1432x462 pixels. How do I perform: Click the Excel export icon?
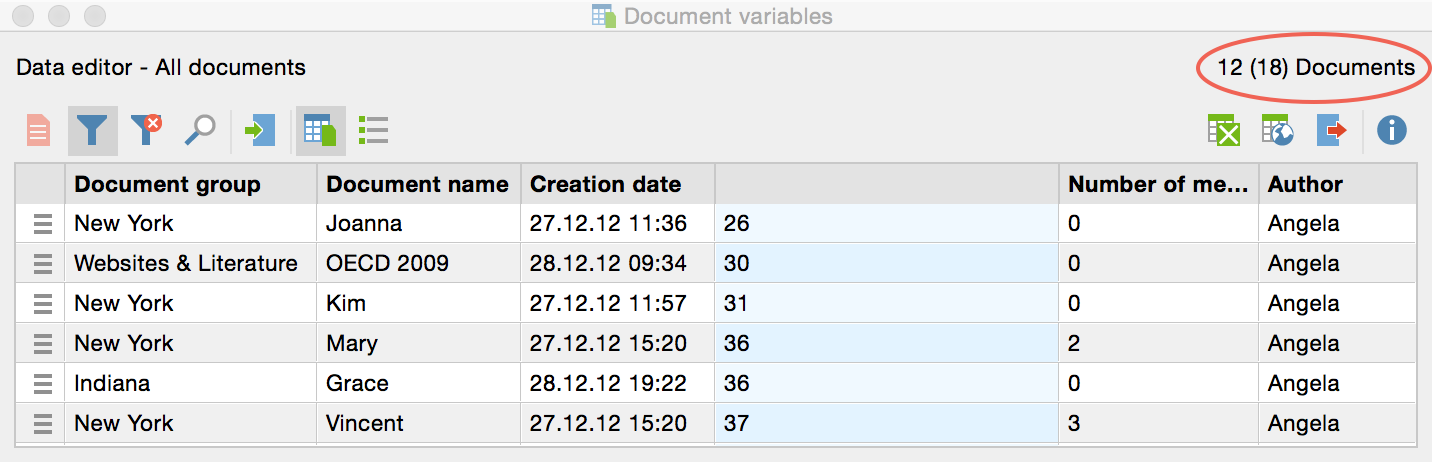pos(1224,130)
